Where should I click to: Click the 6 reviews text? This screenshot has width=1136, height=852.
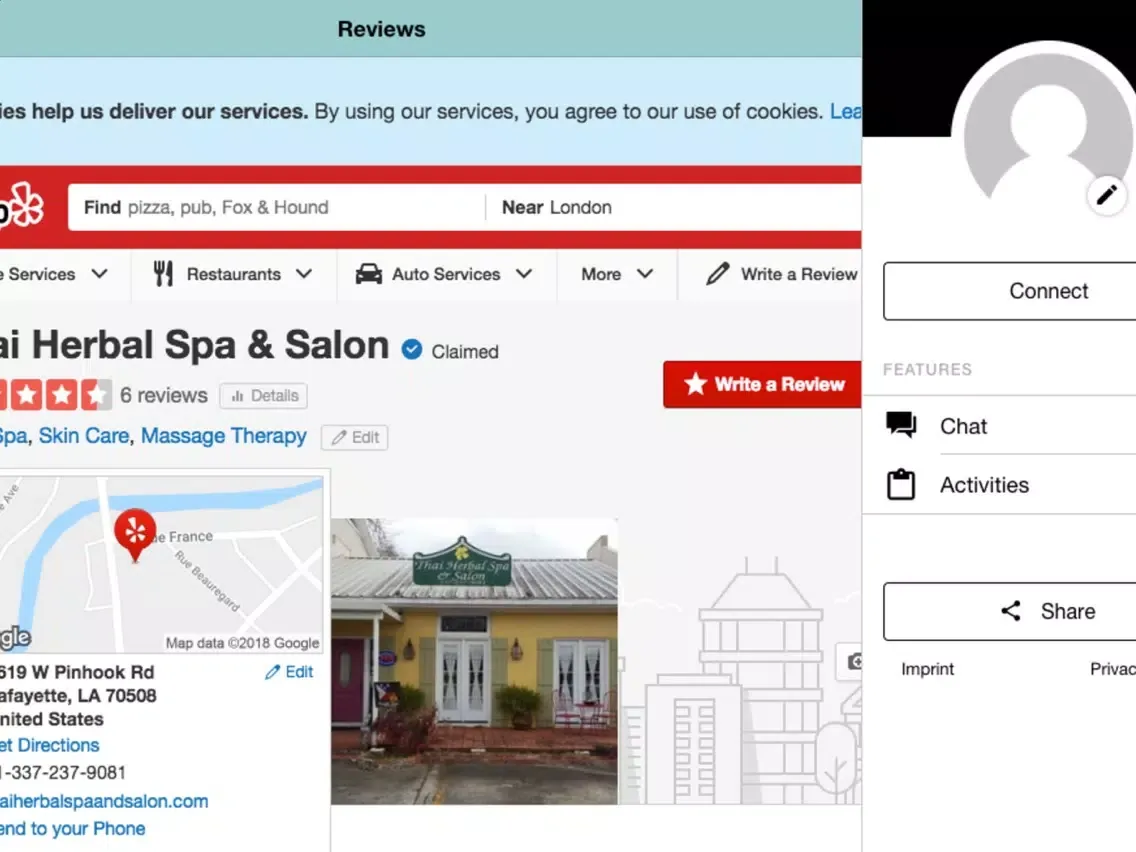tap(164, 395)
